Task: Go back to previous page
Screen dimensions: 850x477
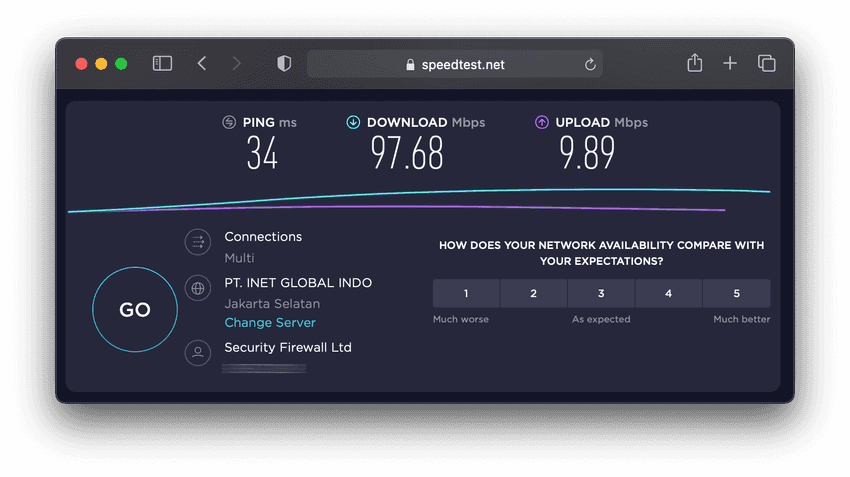Action: pyautogui.click(x=202, y=64)
